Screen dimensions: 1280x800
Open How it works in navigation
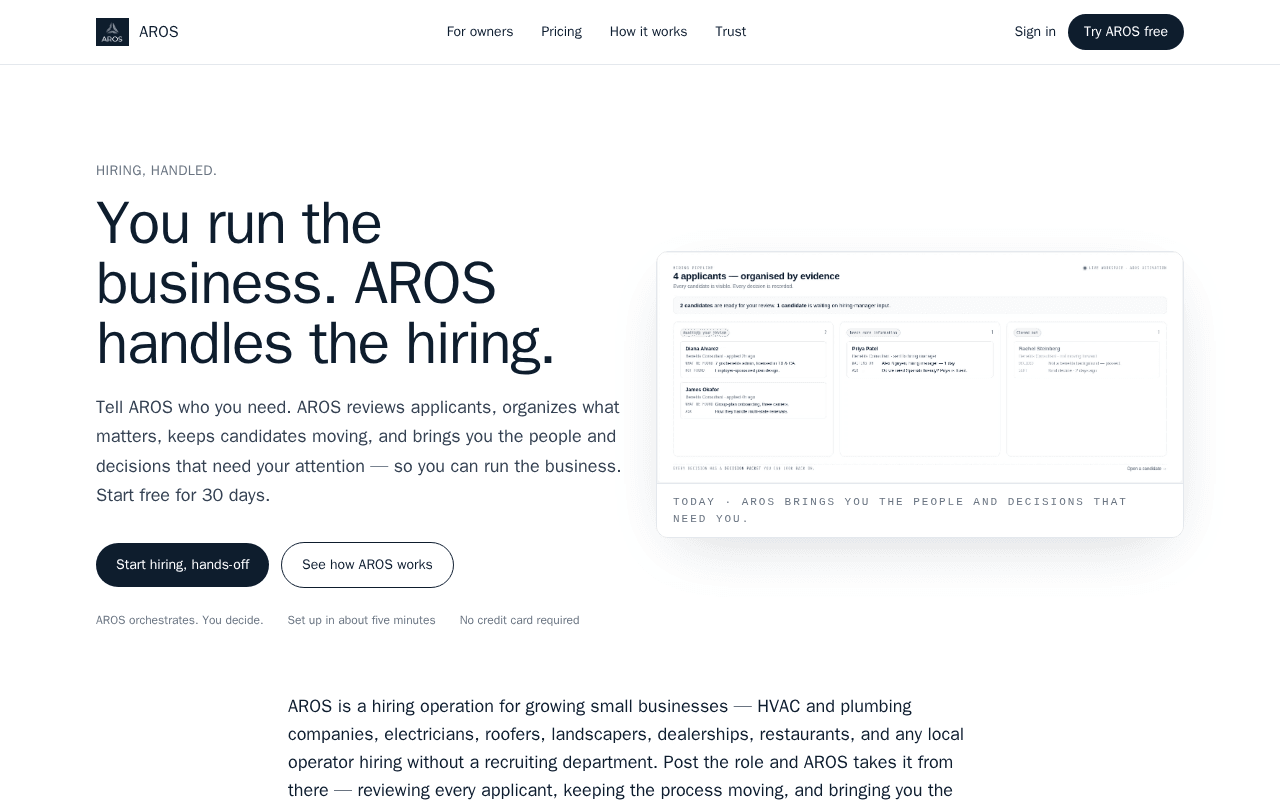pos(648,32)
